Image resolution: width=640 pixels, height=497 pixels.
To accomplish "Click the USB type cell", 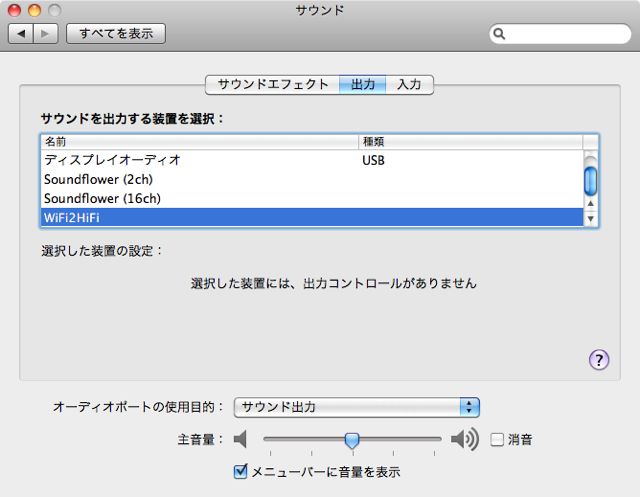I will coord(373,160).
